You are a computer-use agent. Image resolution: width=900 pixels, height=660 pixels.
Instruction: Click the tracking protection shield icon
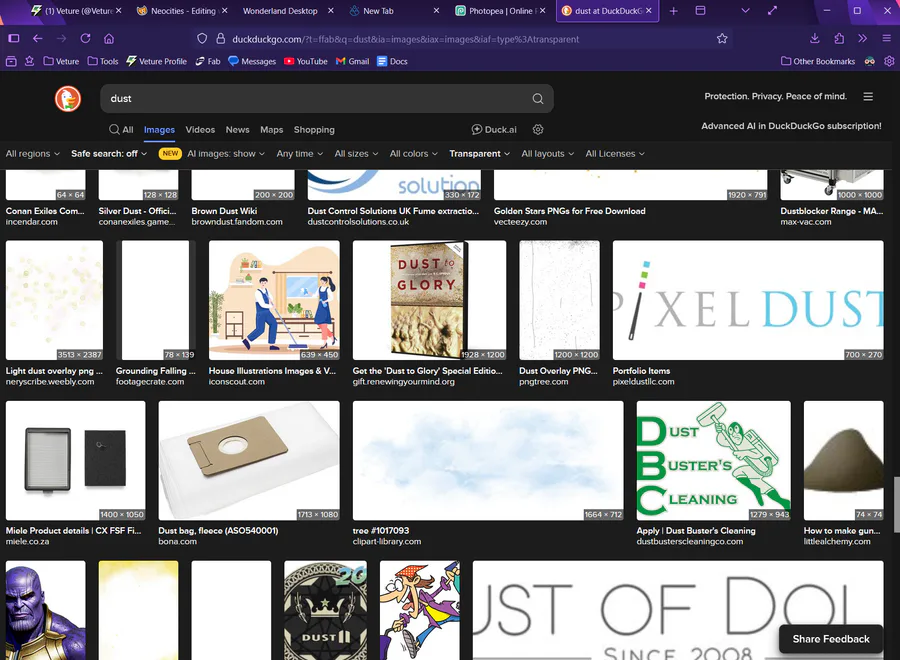202,38
